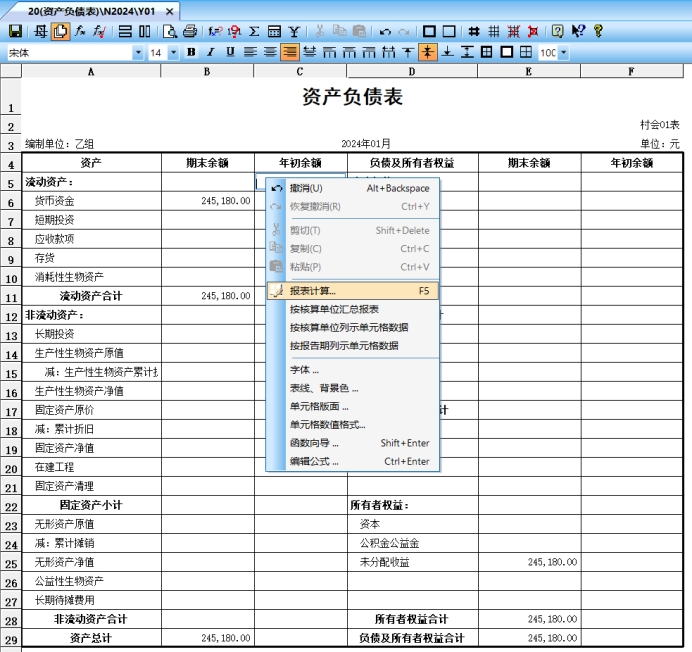The height and width of the screenshot is (652, 692).
Task: Click the filter funnel icon
Action: [x=293, y=32]
